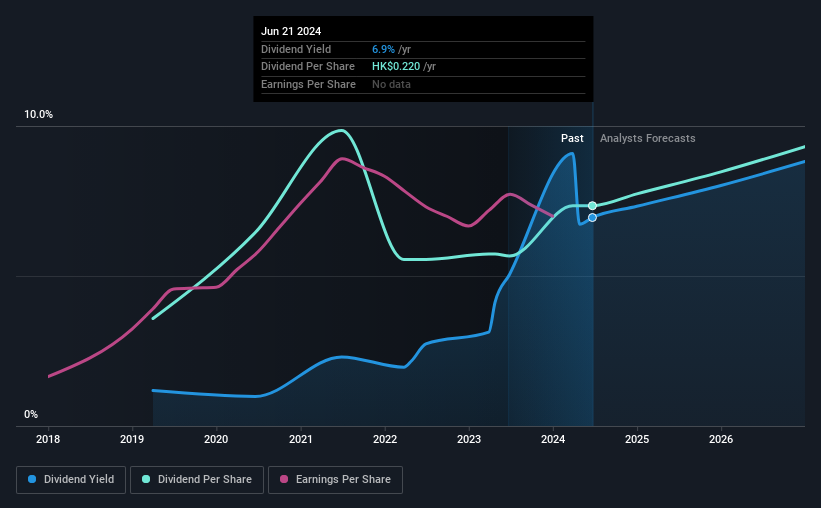The image size is (821, 508).
Task: Click the 2022 x-axis label
Action: coord(385,439)
